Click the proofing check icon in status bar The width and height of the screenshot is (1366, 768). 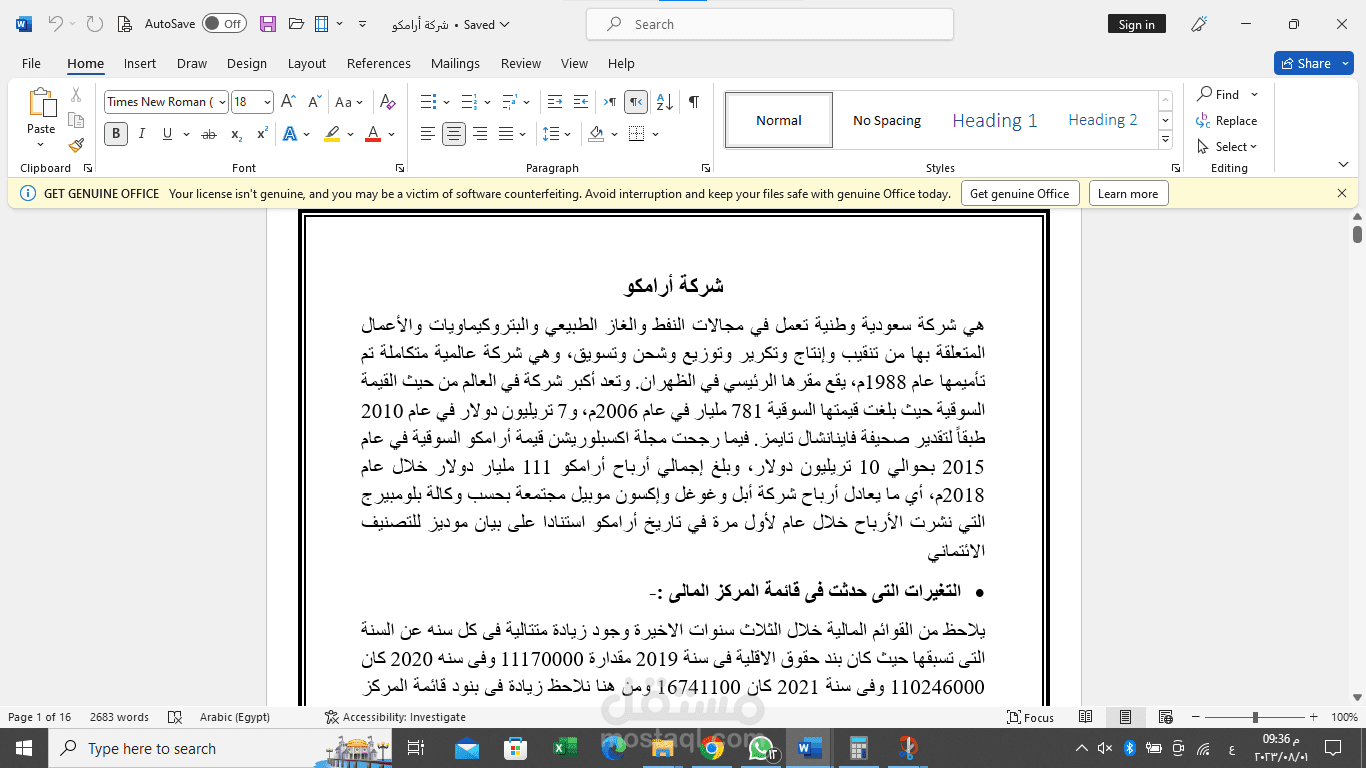point(175,717)
